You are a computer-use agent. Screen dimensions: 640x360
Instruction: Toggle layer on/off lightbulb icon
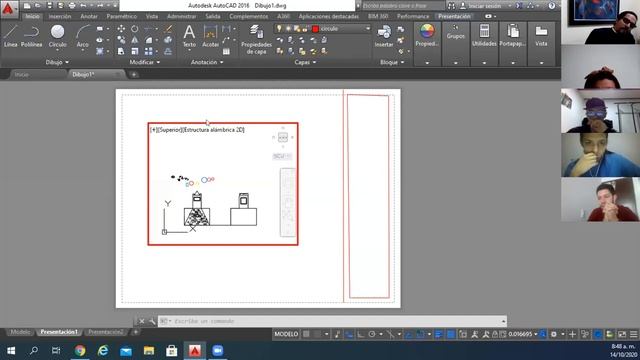tap(279, 29)
